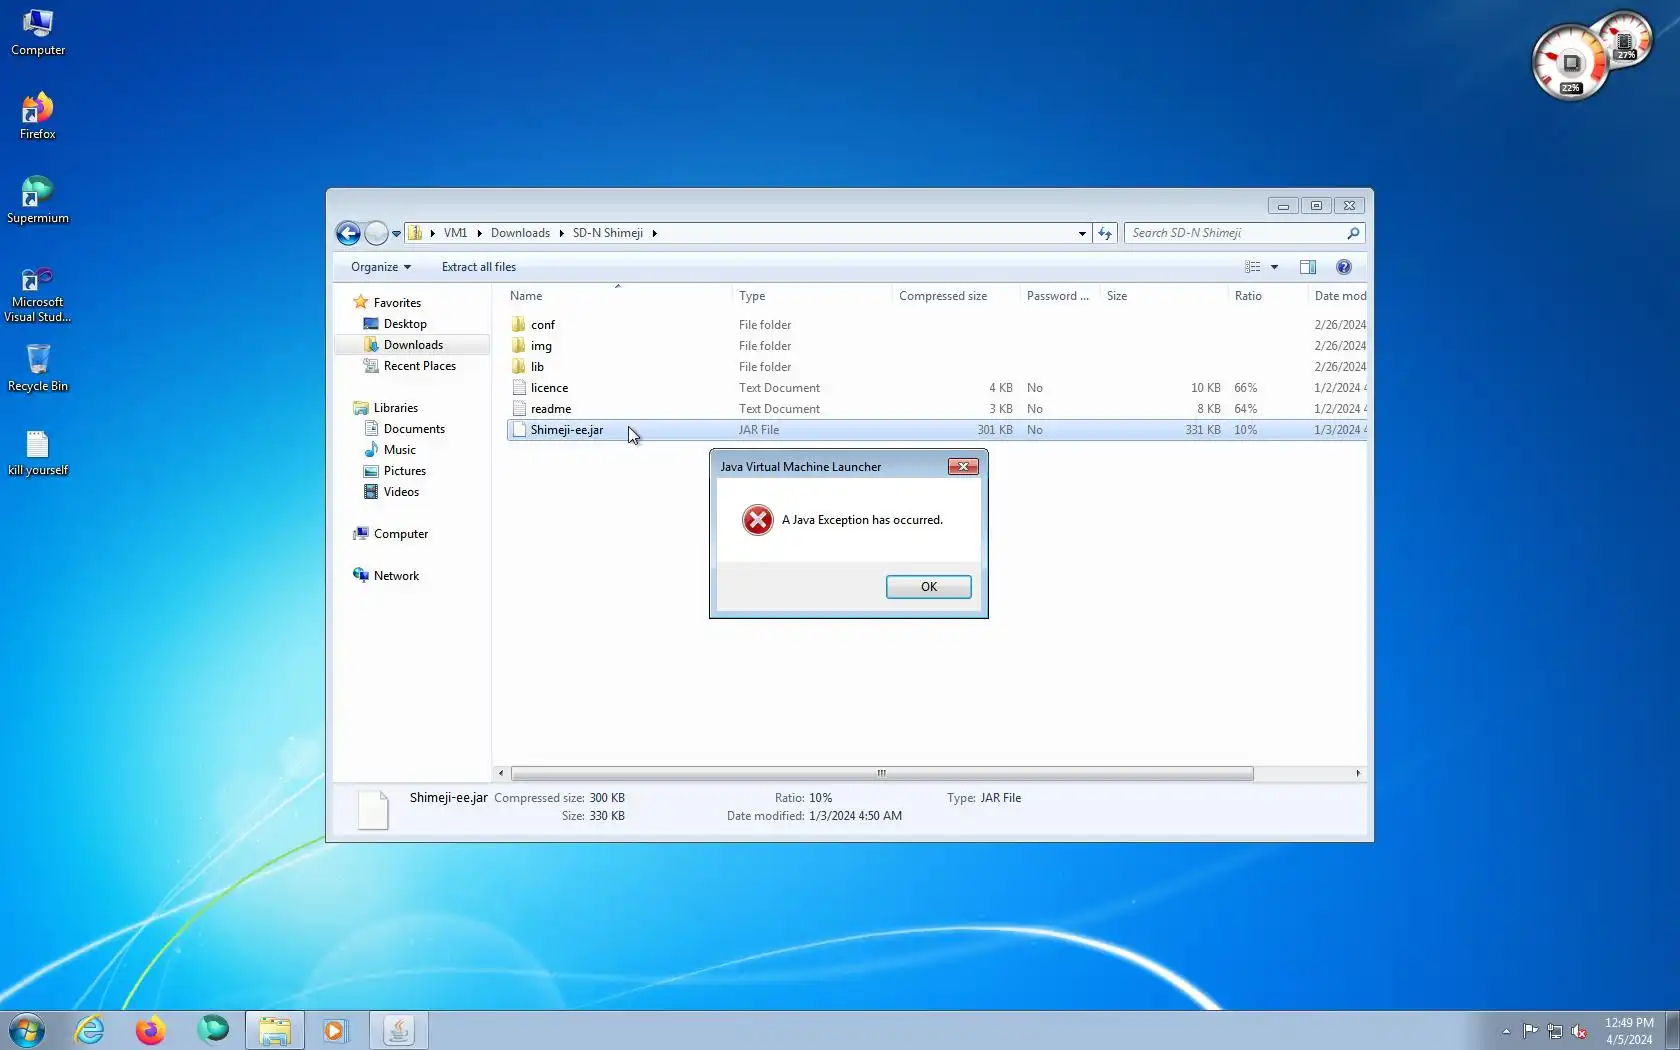Select the 'kill yourself' text file on desktop

coord(38,452)
